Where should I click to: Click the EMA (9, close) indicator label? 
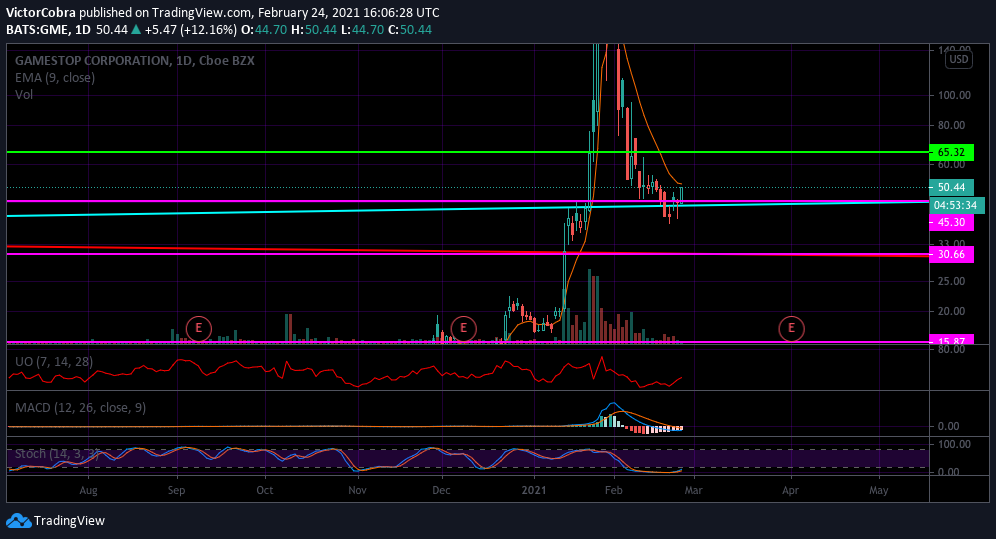click(55, 77)
